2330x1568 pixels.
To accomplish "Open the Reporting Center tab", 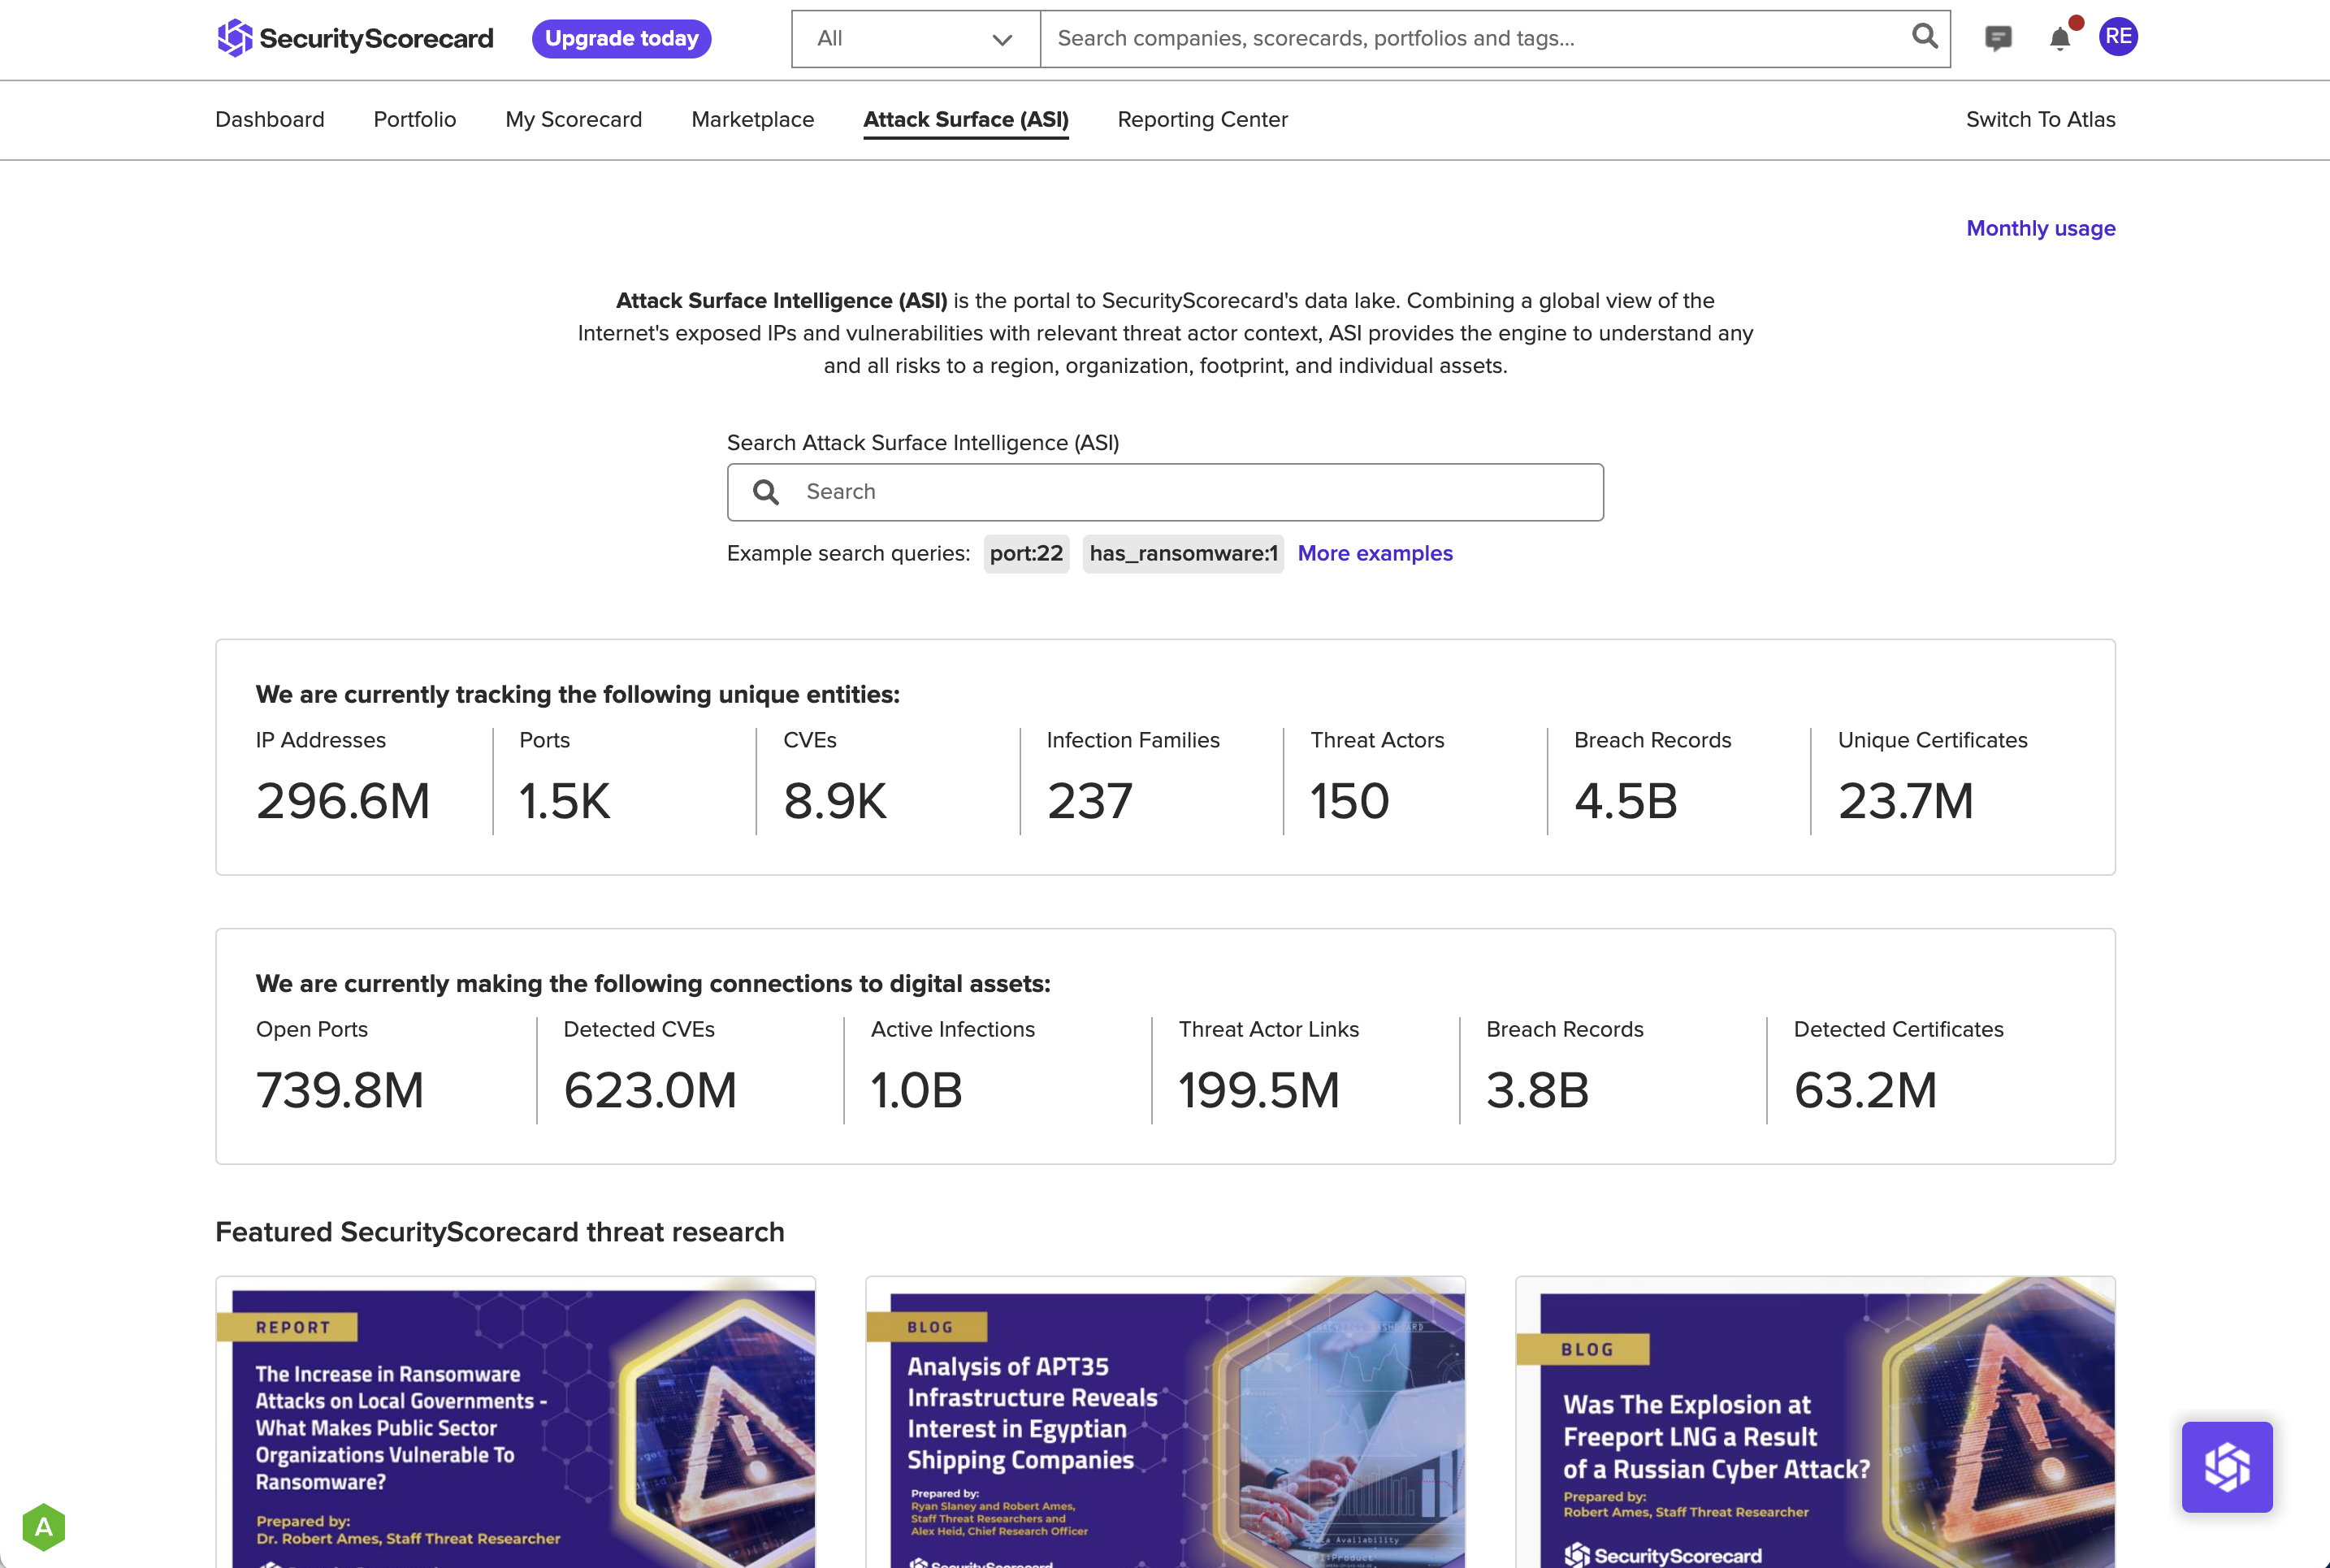I will click(x=1202, y=120).
